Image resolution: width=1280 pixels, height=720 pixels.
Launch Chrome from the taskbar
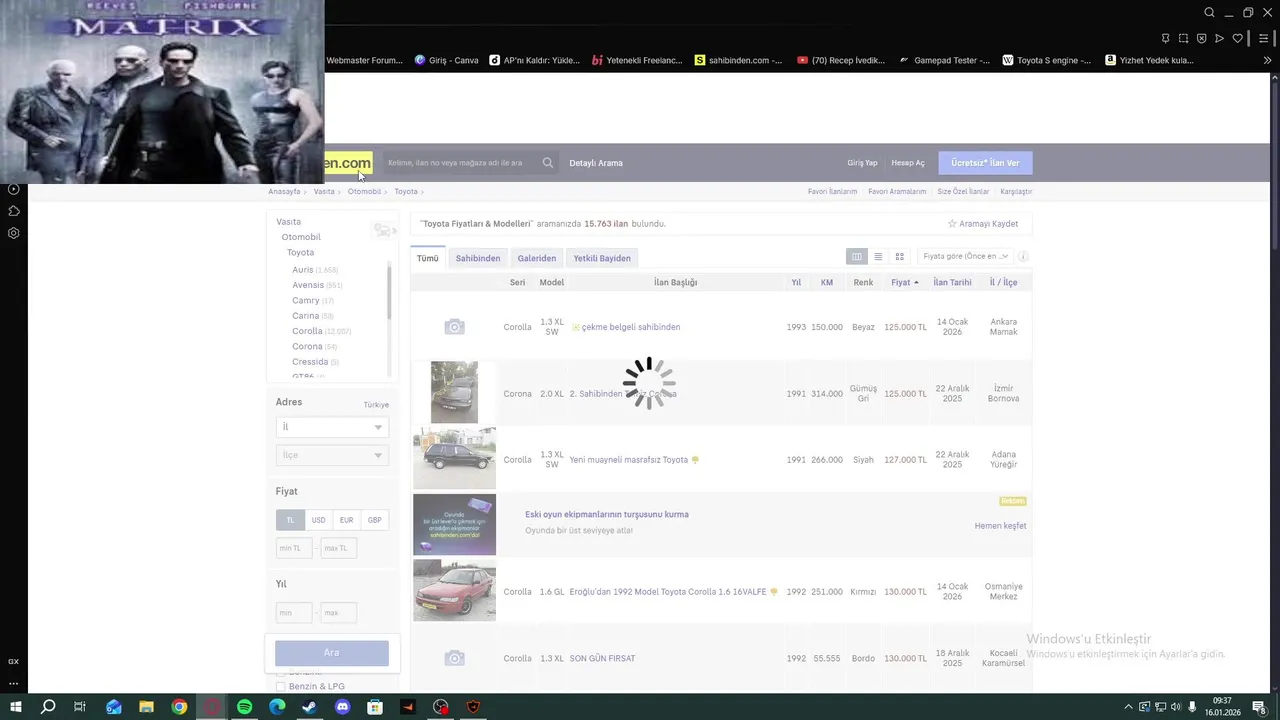(179, 707)
